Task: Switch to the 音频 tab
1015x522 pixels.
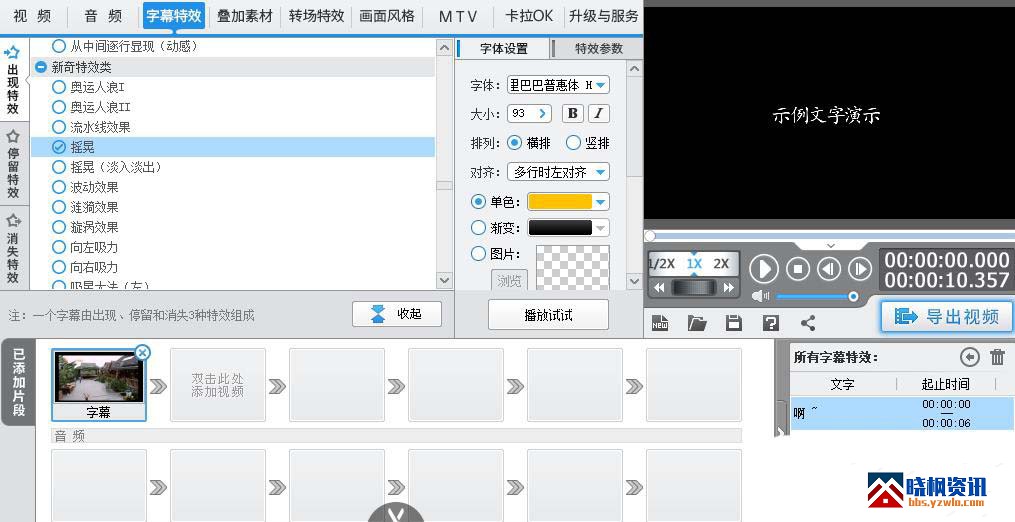Action: [x=103, y=16]
